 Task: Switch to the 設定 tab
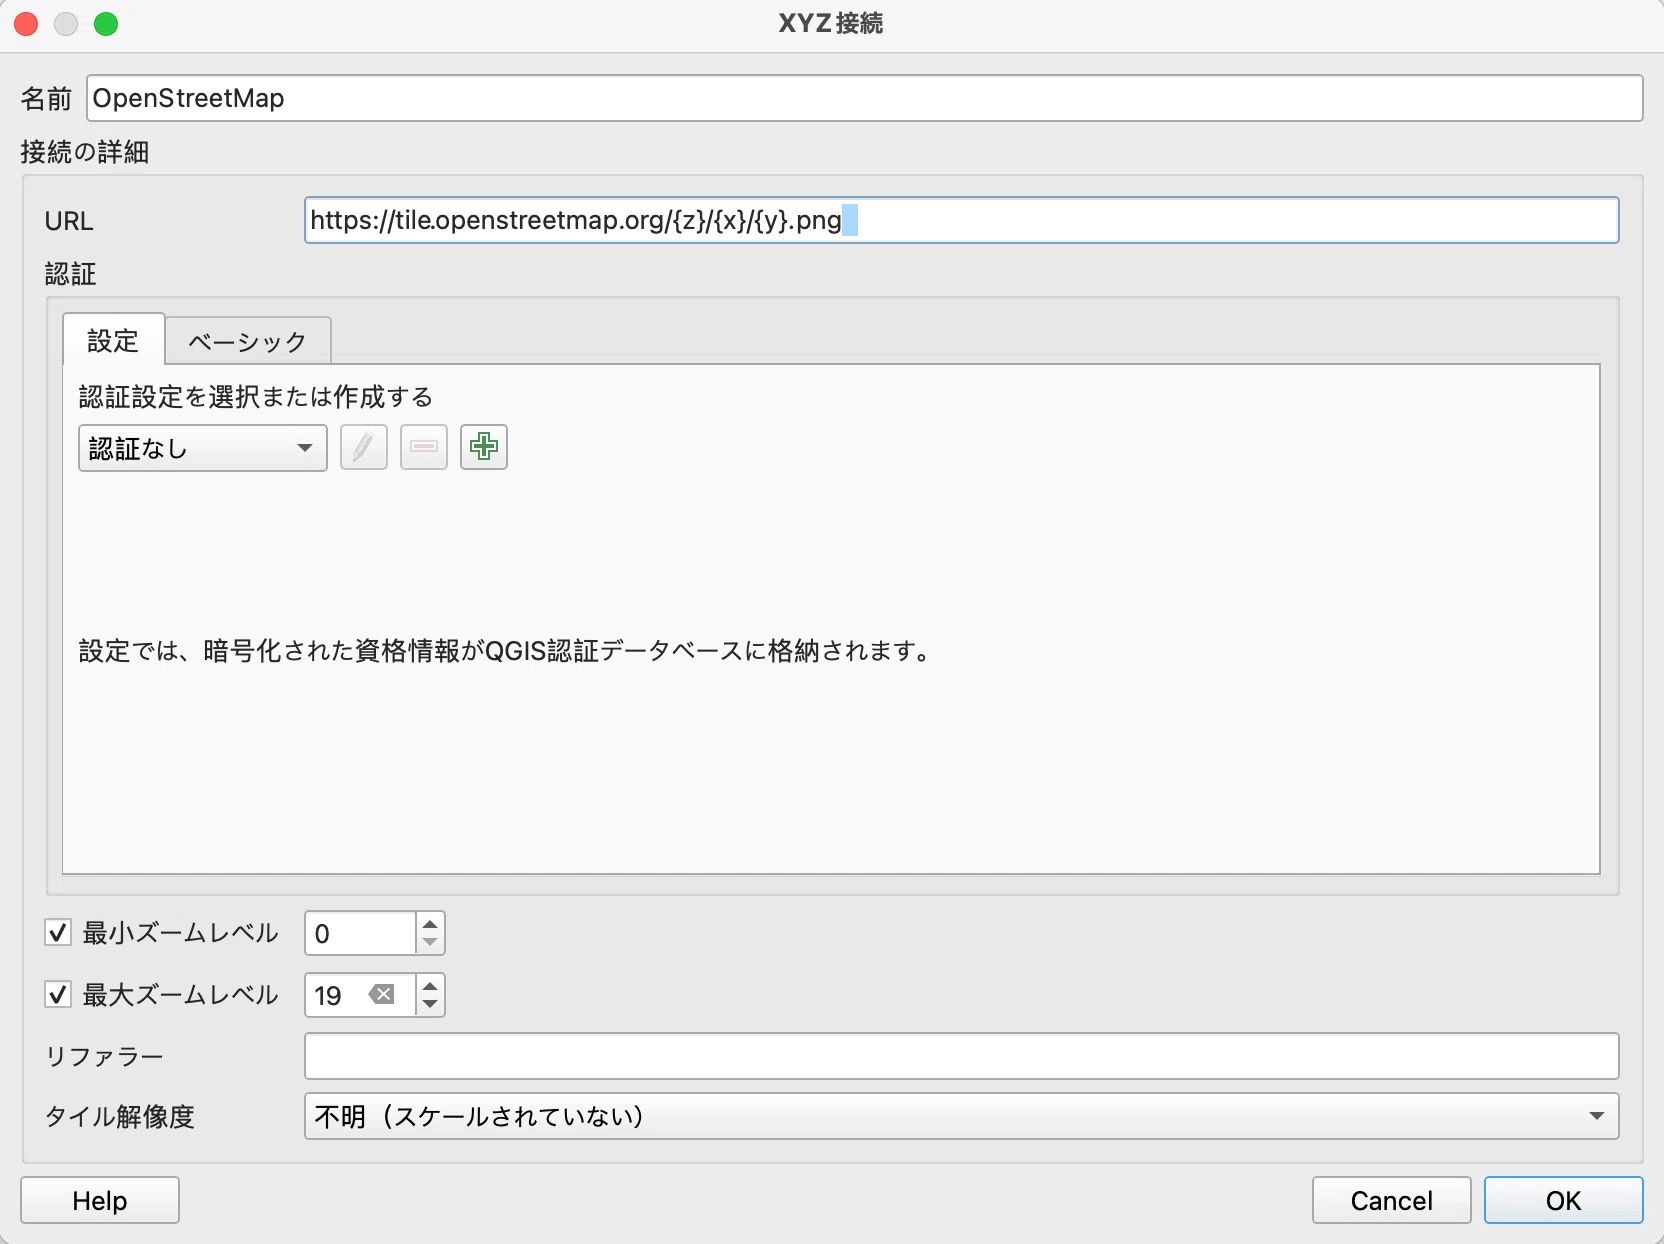113,340
